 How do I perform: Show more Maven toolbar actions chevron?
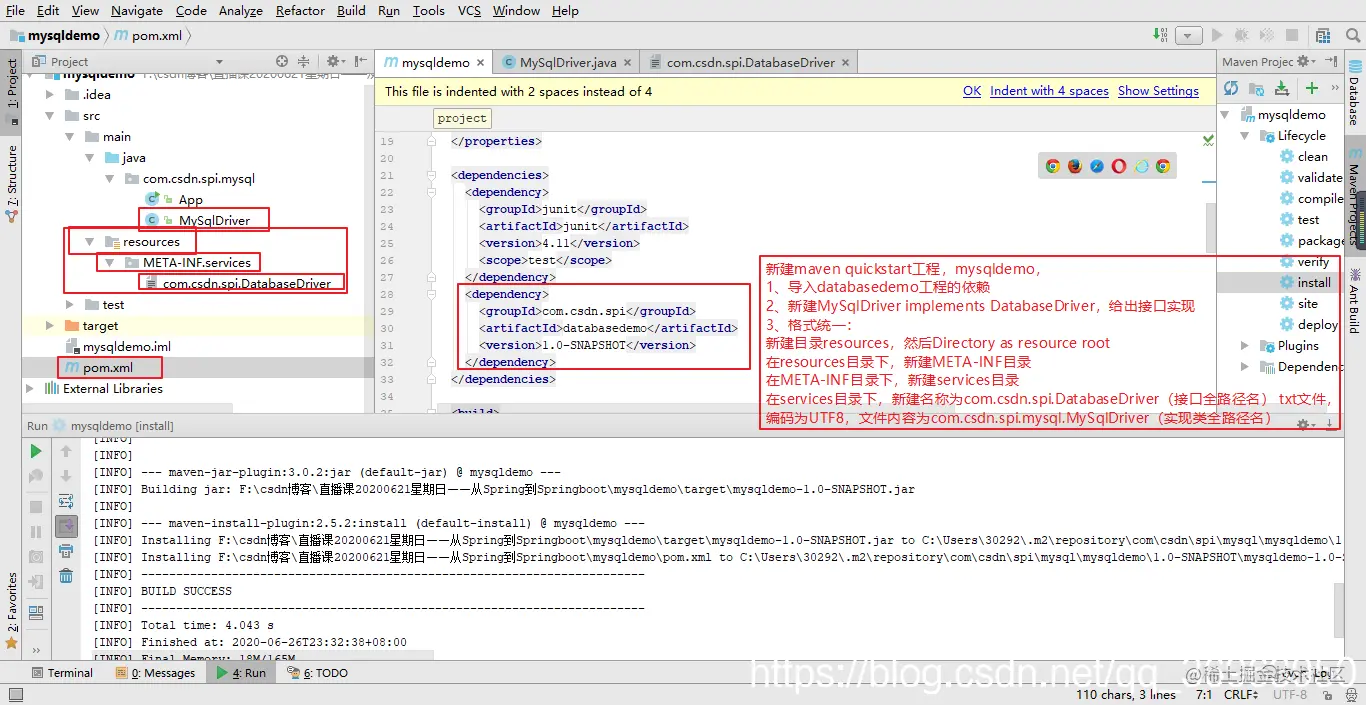[x=1337, y=89]
